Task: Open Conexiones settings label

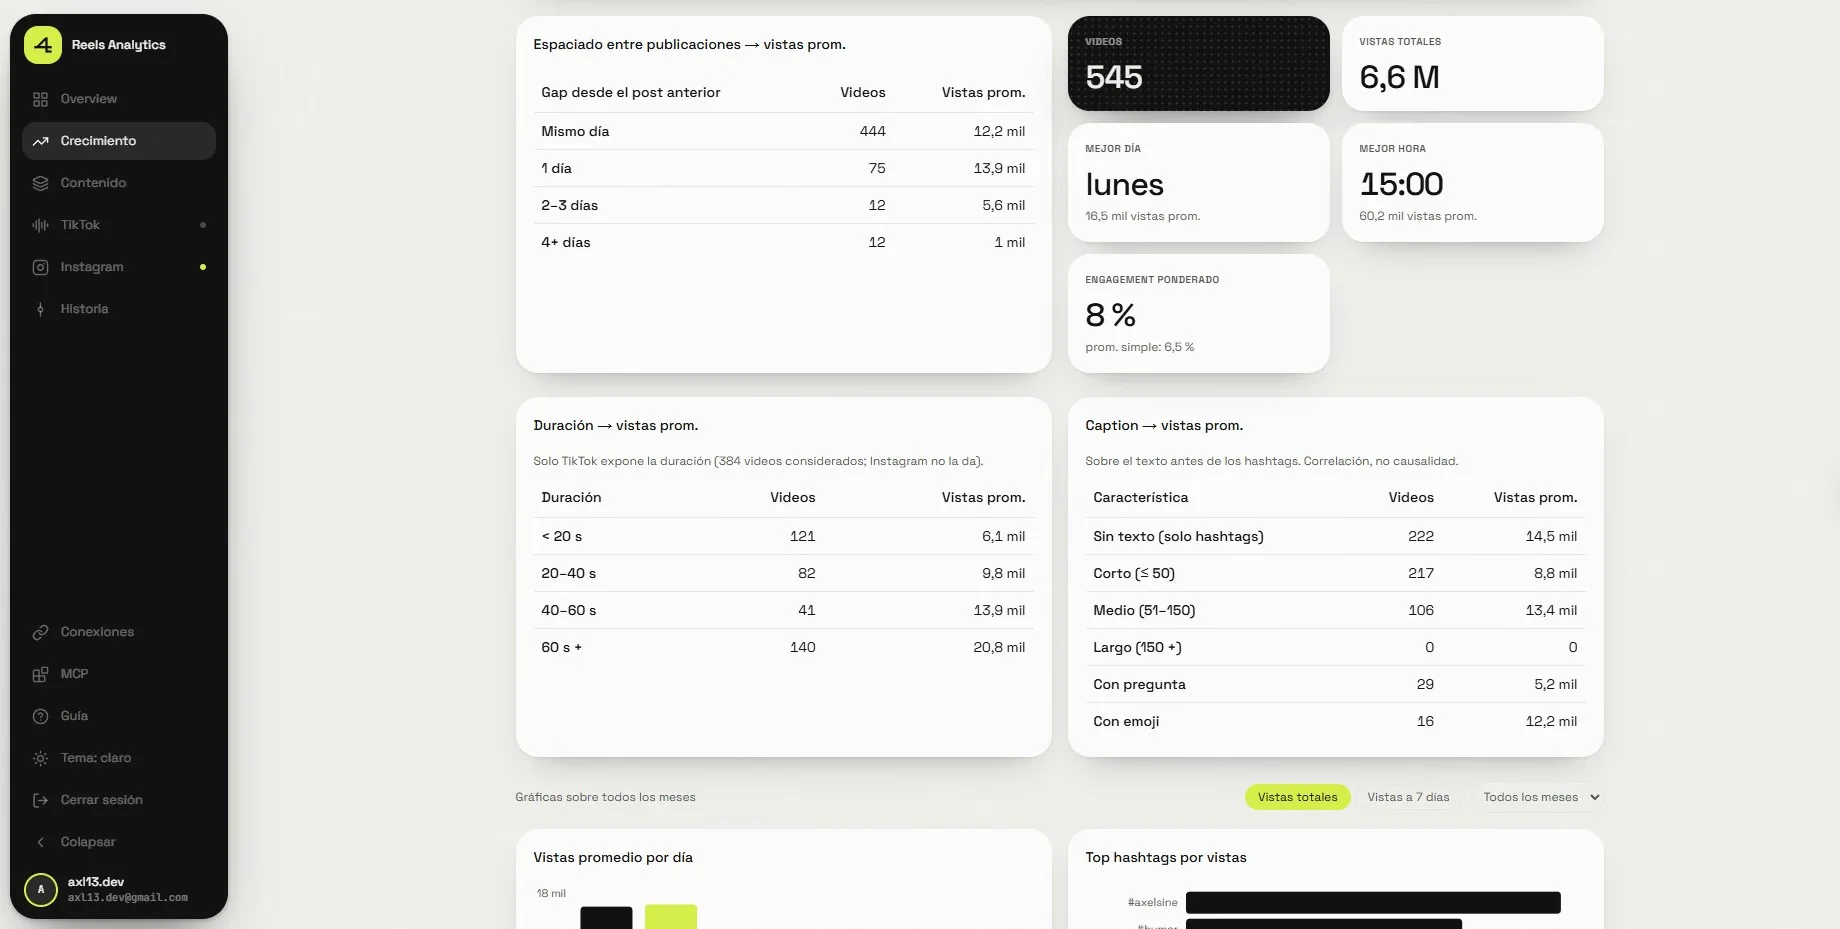Action: [x=97, y=632]
